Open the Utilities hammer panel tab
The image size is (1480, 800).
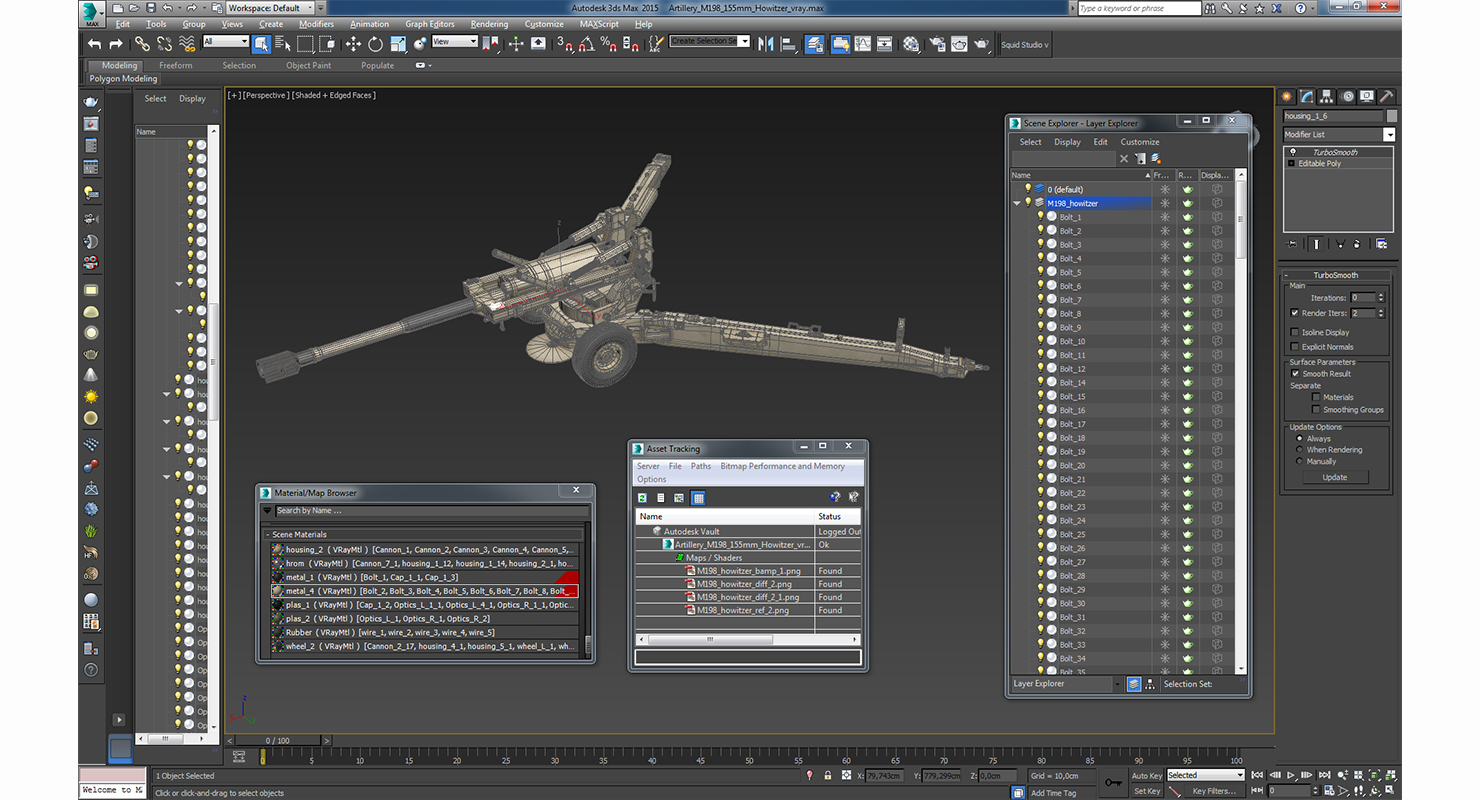[1386, 97]
